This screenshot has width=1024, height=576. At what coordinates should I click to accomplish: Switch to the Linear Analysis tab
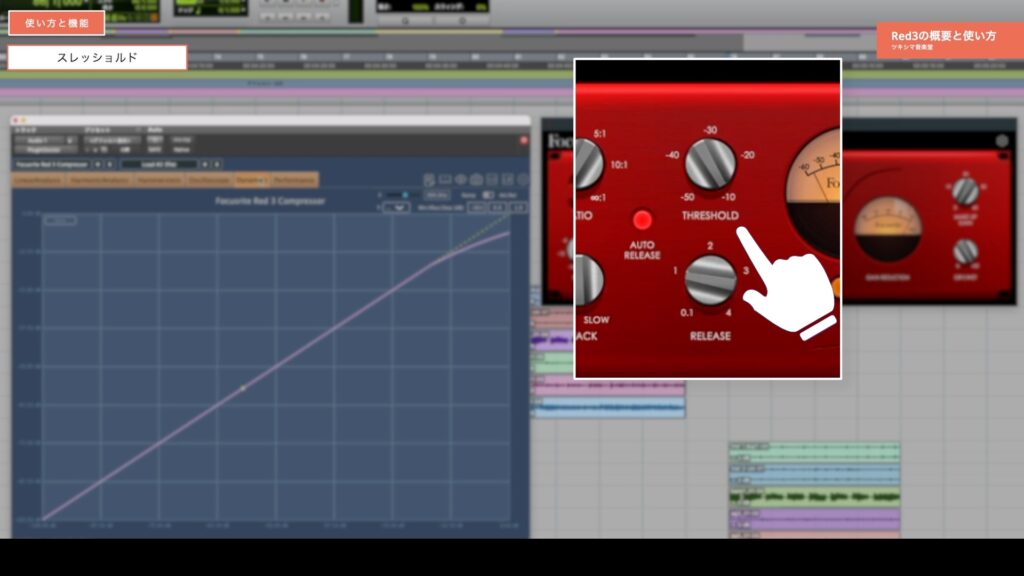coord(38,180)
